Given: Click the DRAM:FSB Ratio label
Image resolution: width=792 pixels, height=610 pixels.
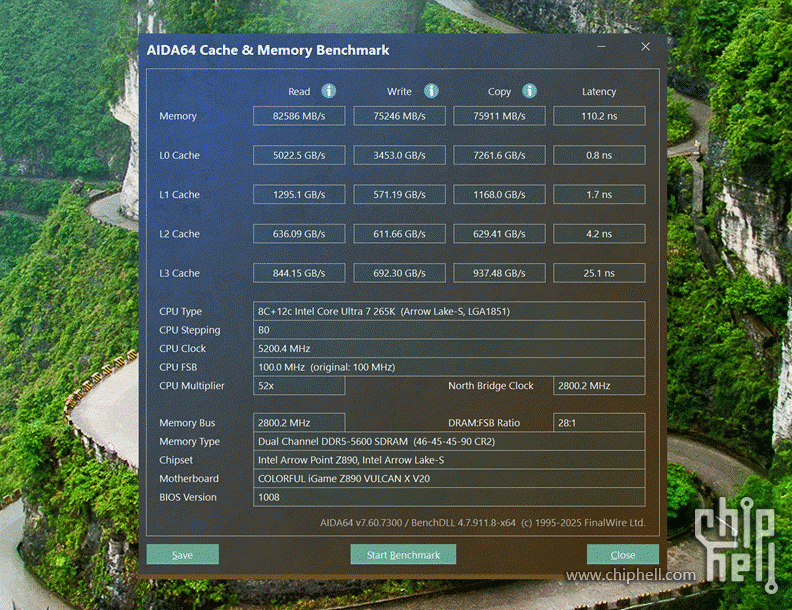Looking at the screenshot, I should (484, 423).
